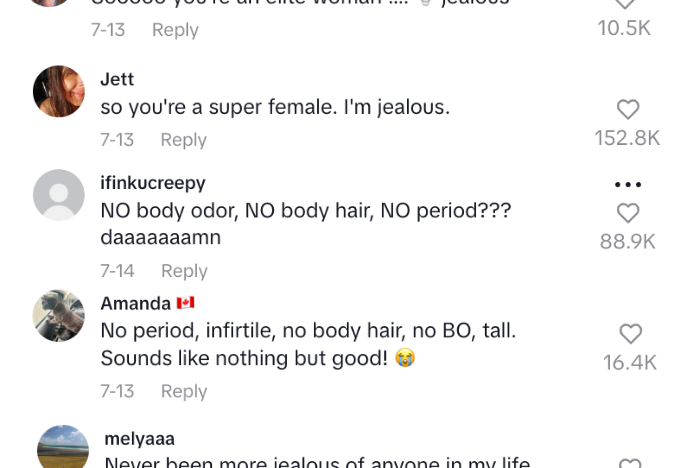Screen dimensions: 687x468
Task: Reply to Jett's comment
Action: (x=183, y=140)
